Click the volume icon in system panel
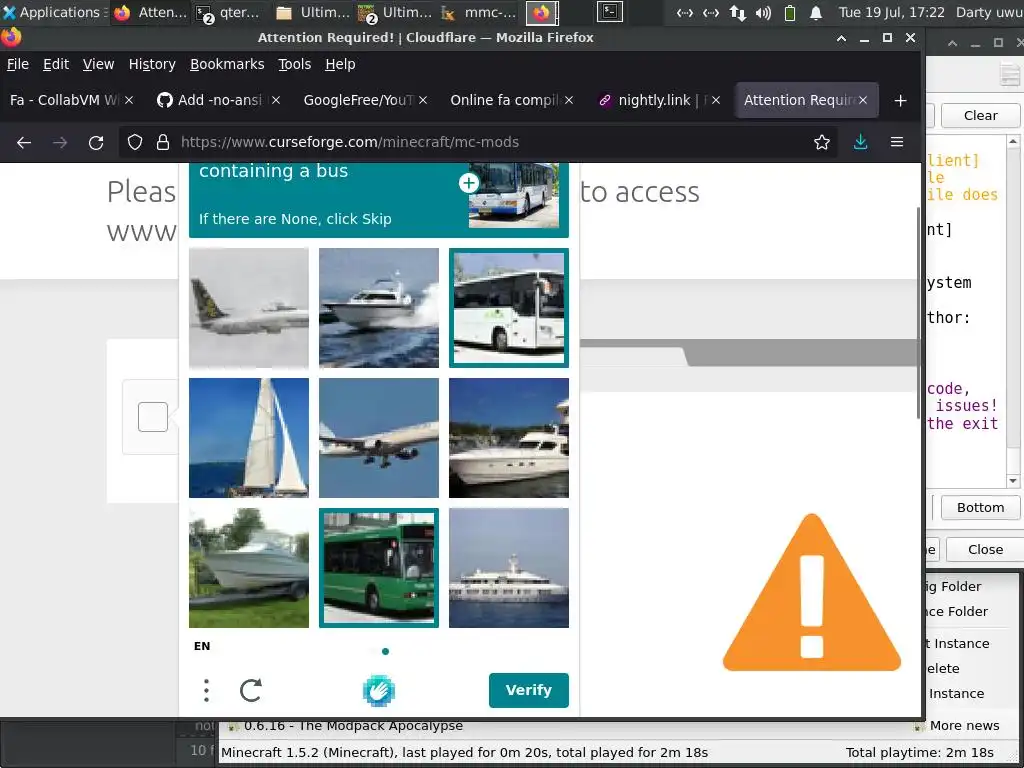 pos(763,12)
